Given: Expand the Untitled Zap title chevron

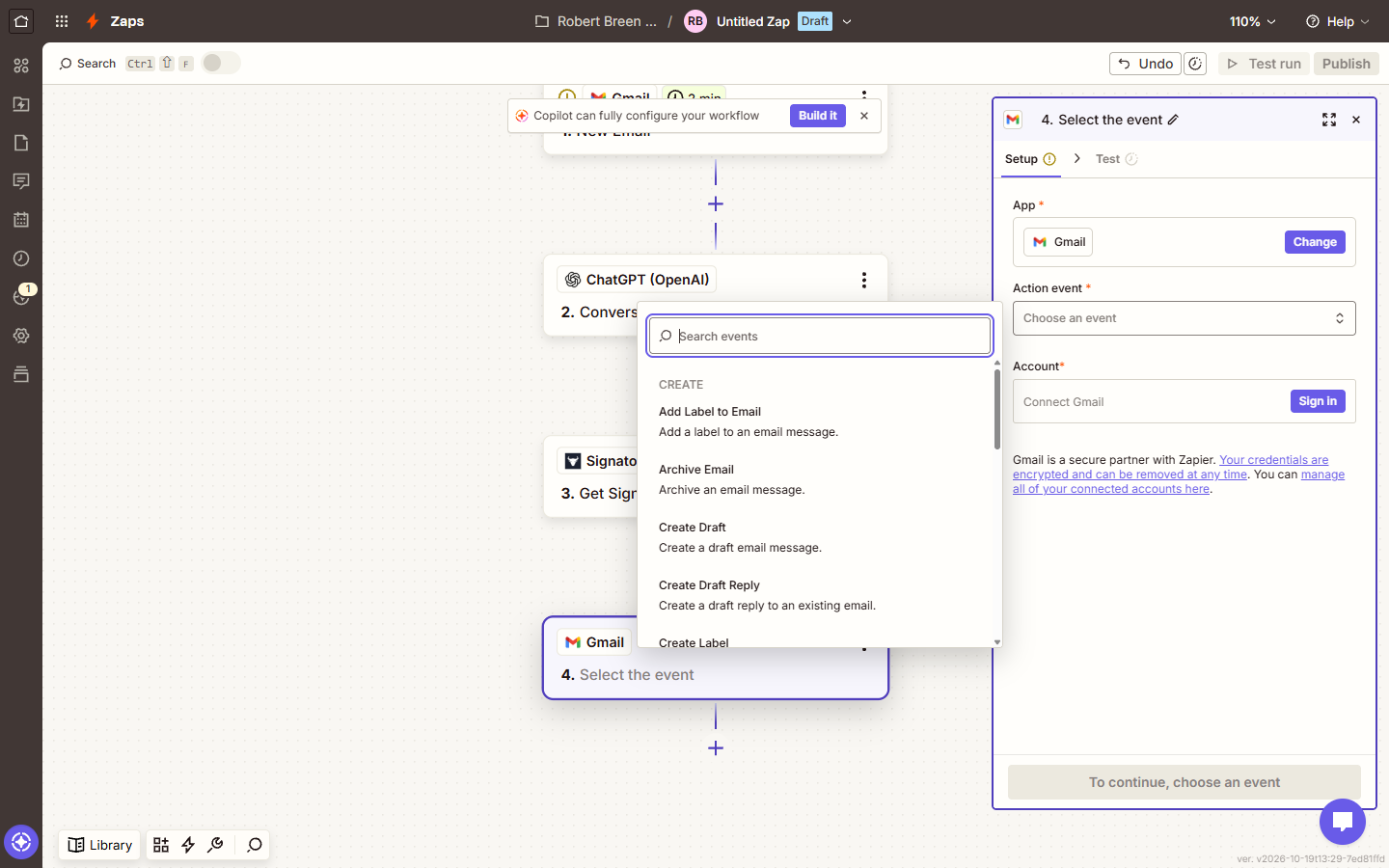Looking at the screenshot, I should pos(847,21).
